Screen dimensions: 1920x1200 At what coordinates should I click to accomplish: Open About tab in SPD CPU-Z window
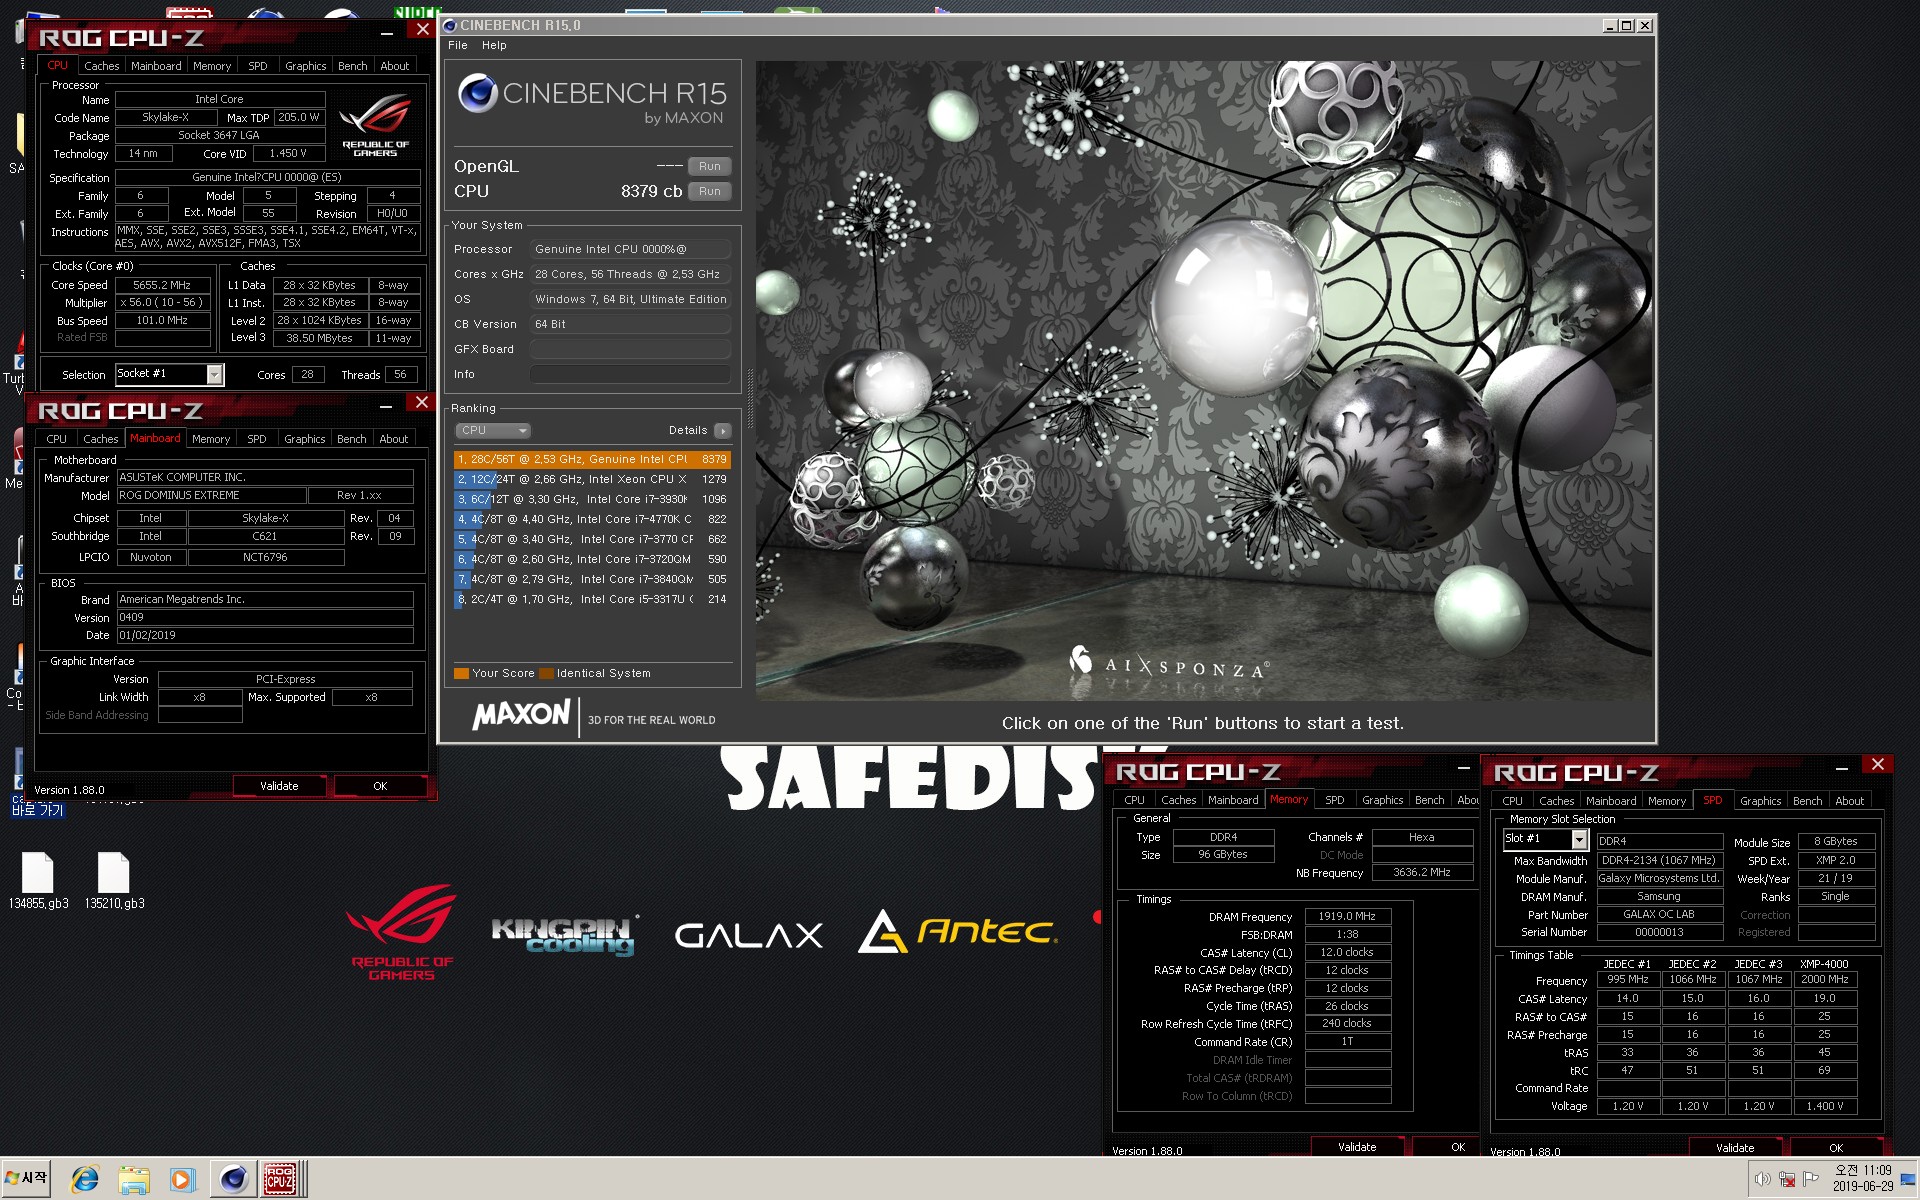coord(1849,801)
